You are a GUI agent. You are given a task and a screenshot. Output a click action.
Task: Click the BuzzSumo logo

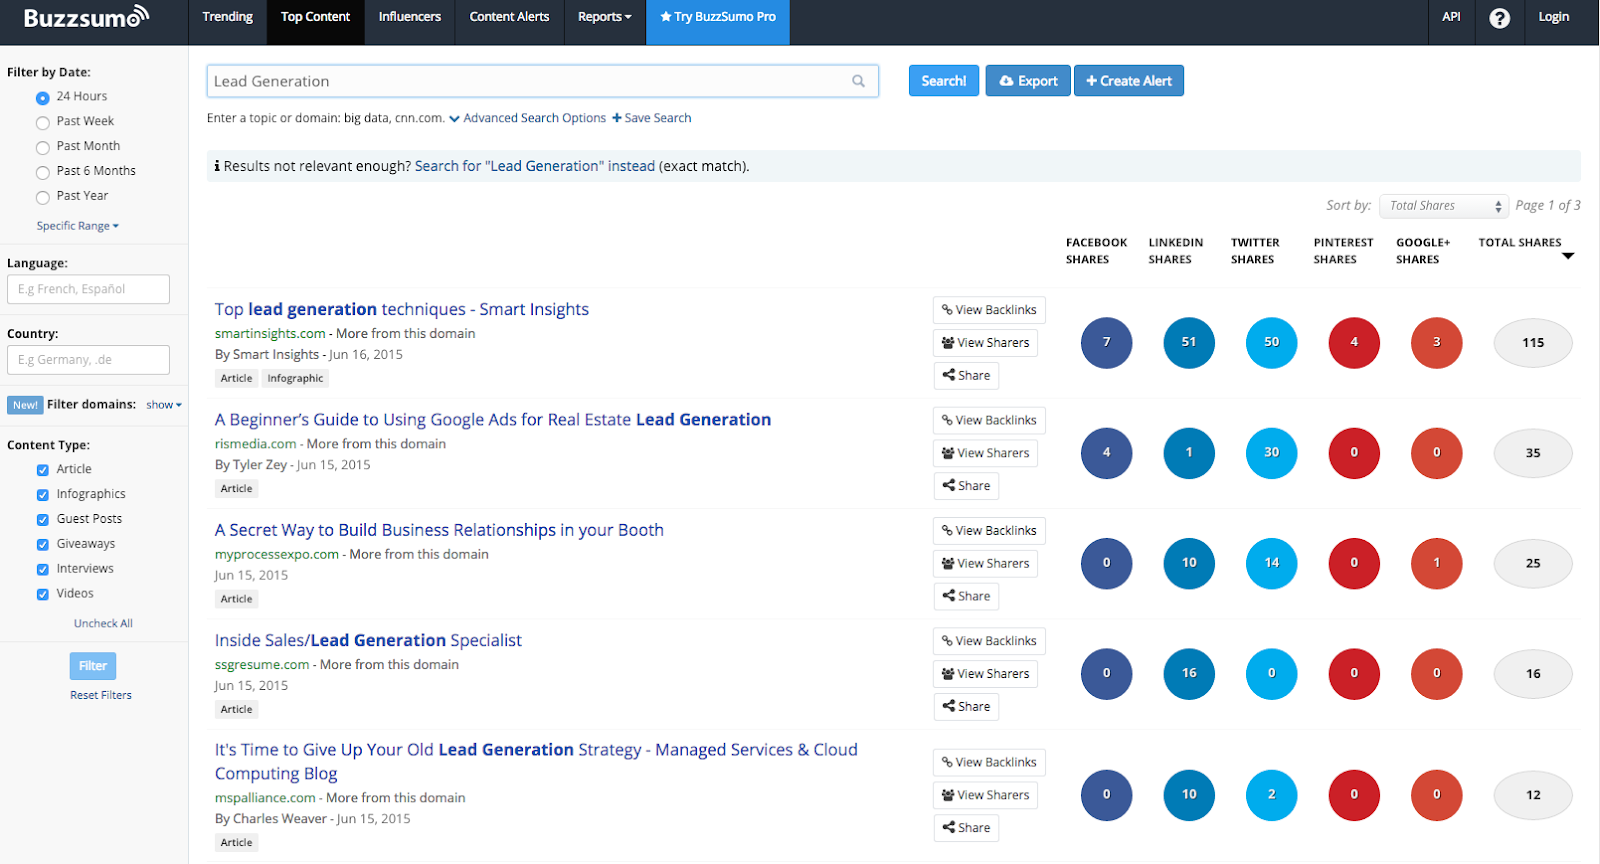point(86,17)
